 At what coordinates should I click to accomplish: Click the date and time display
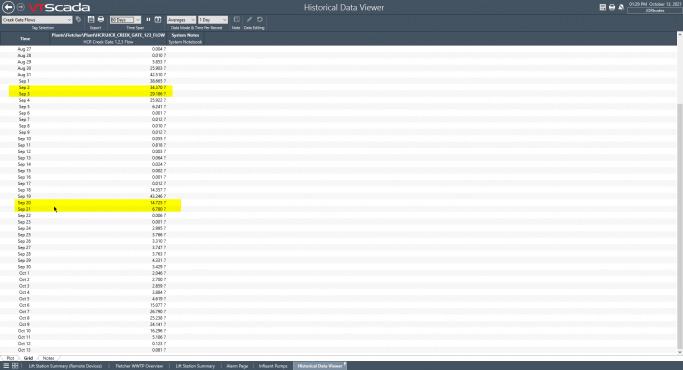click(x=655, y=4)
